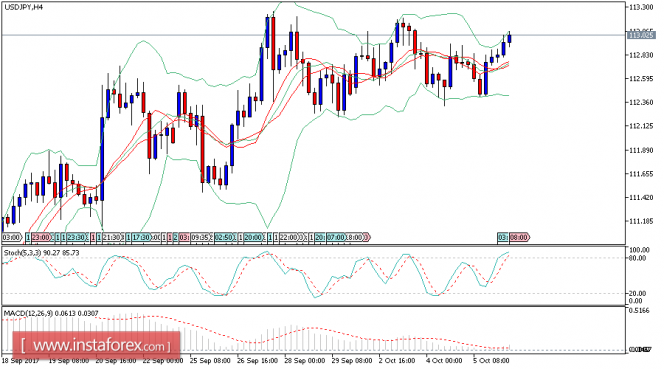Select the white 22:00 event flag

(288, 237)
